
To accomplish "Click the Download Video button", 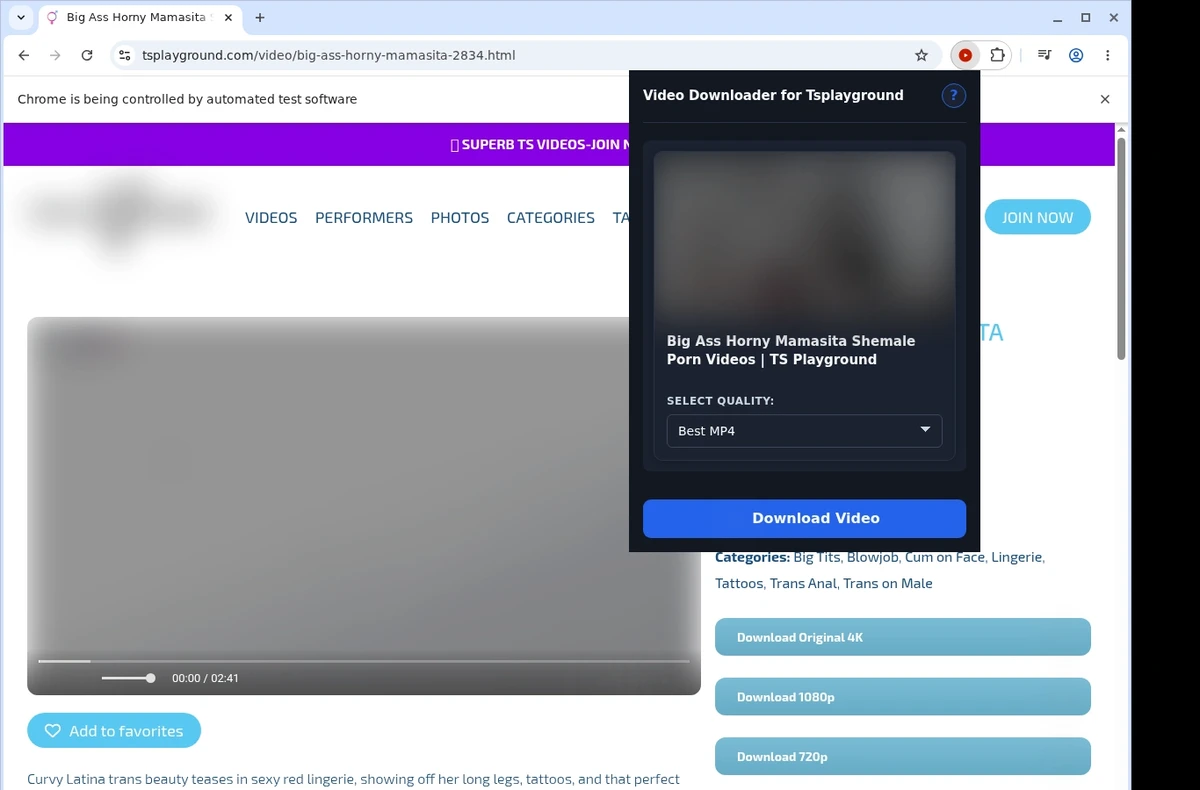I will pyautogui.click(x=804, y=518).
